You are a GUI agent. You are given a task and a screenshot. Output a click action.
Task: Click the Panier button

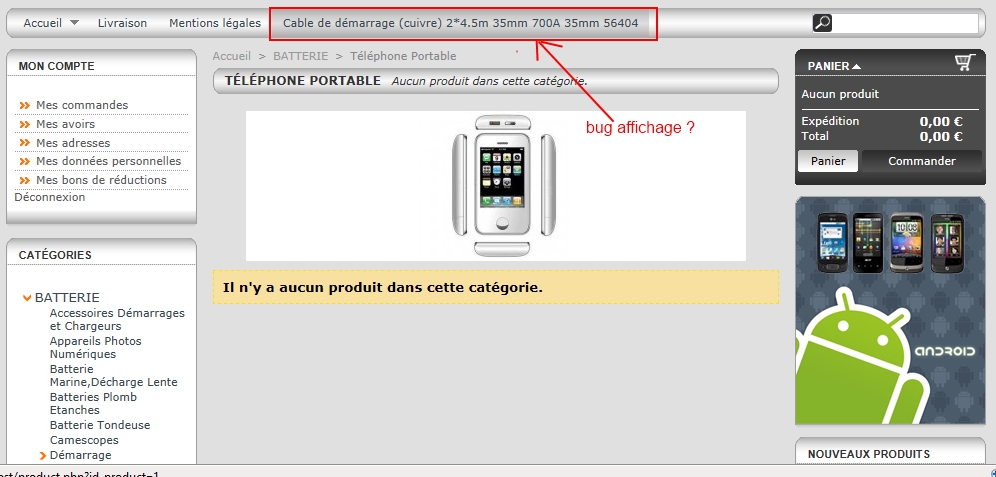point(828,161)
